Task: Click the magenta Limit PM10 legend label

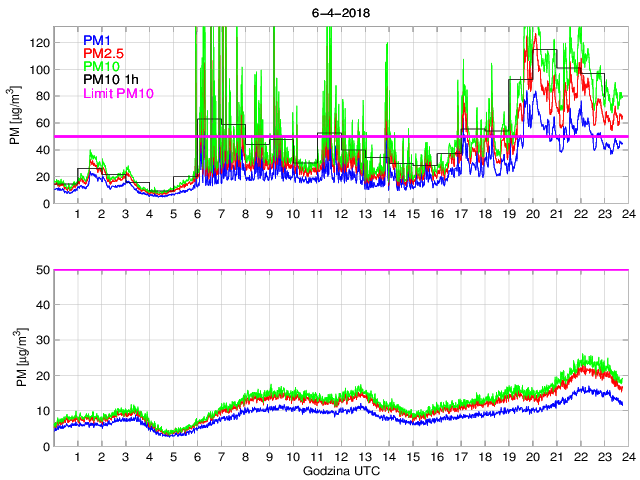Action: coord(115,93)
